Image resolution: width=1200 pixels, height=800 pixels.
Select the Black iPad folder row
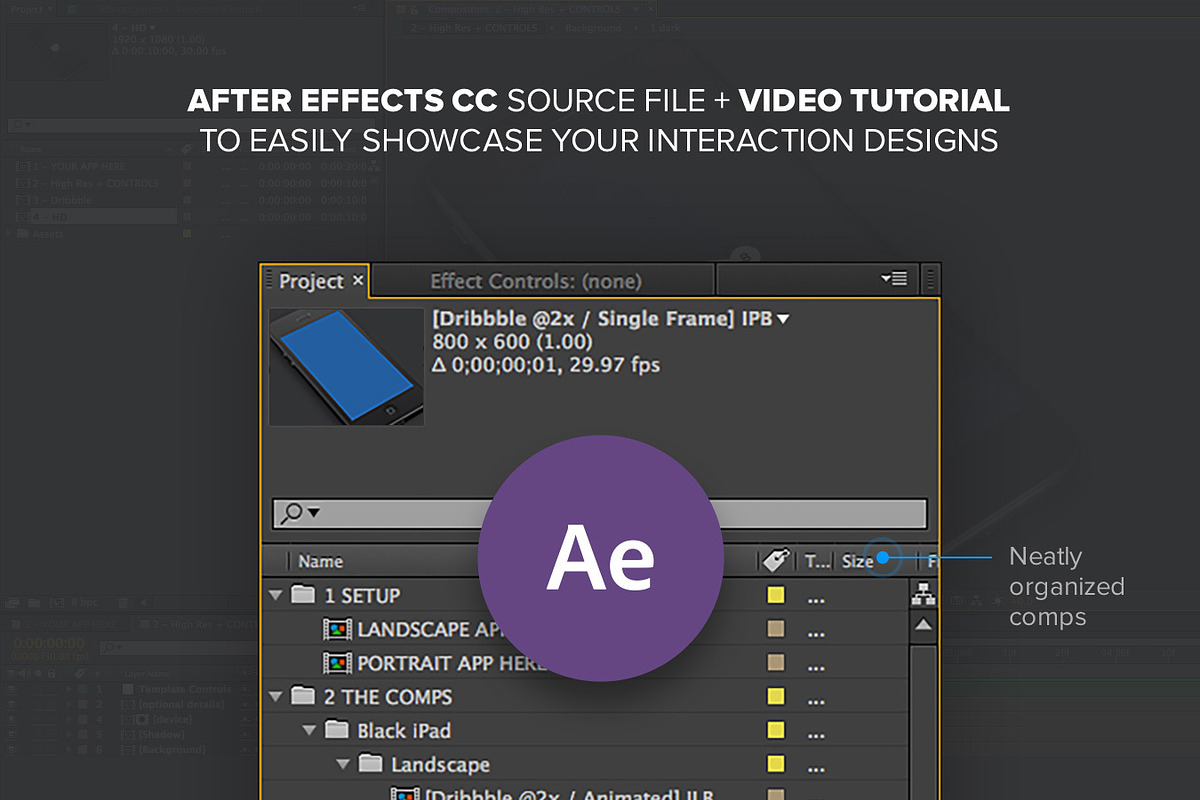coord(585,731)
